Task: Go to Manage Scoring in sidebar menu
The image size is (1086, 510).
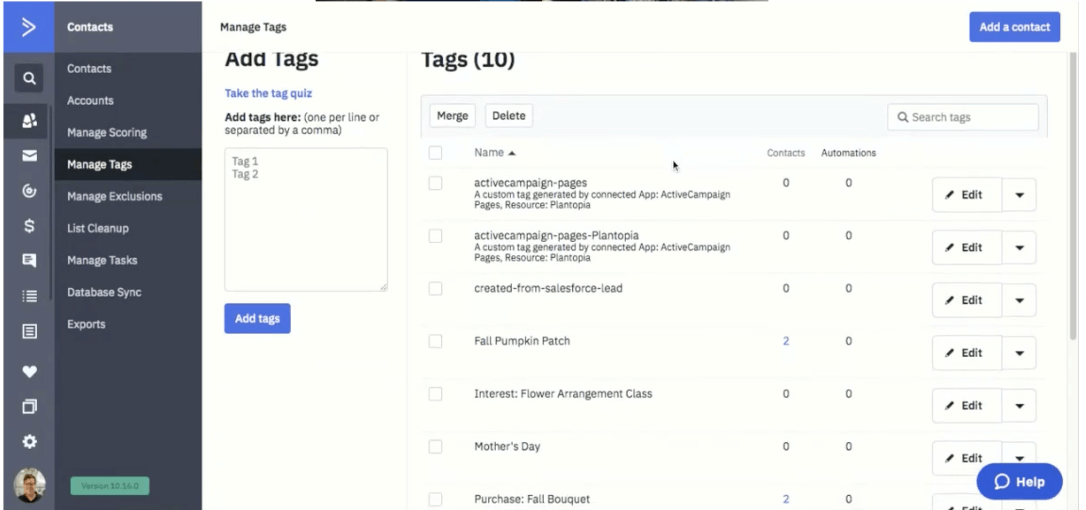Action: tap(107, 132)
